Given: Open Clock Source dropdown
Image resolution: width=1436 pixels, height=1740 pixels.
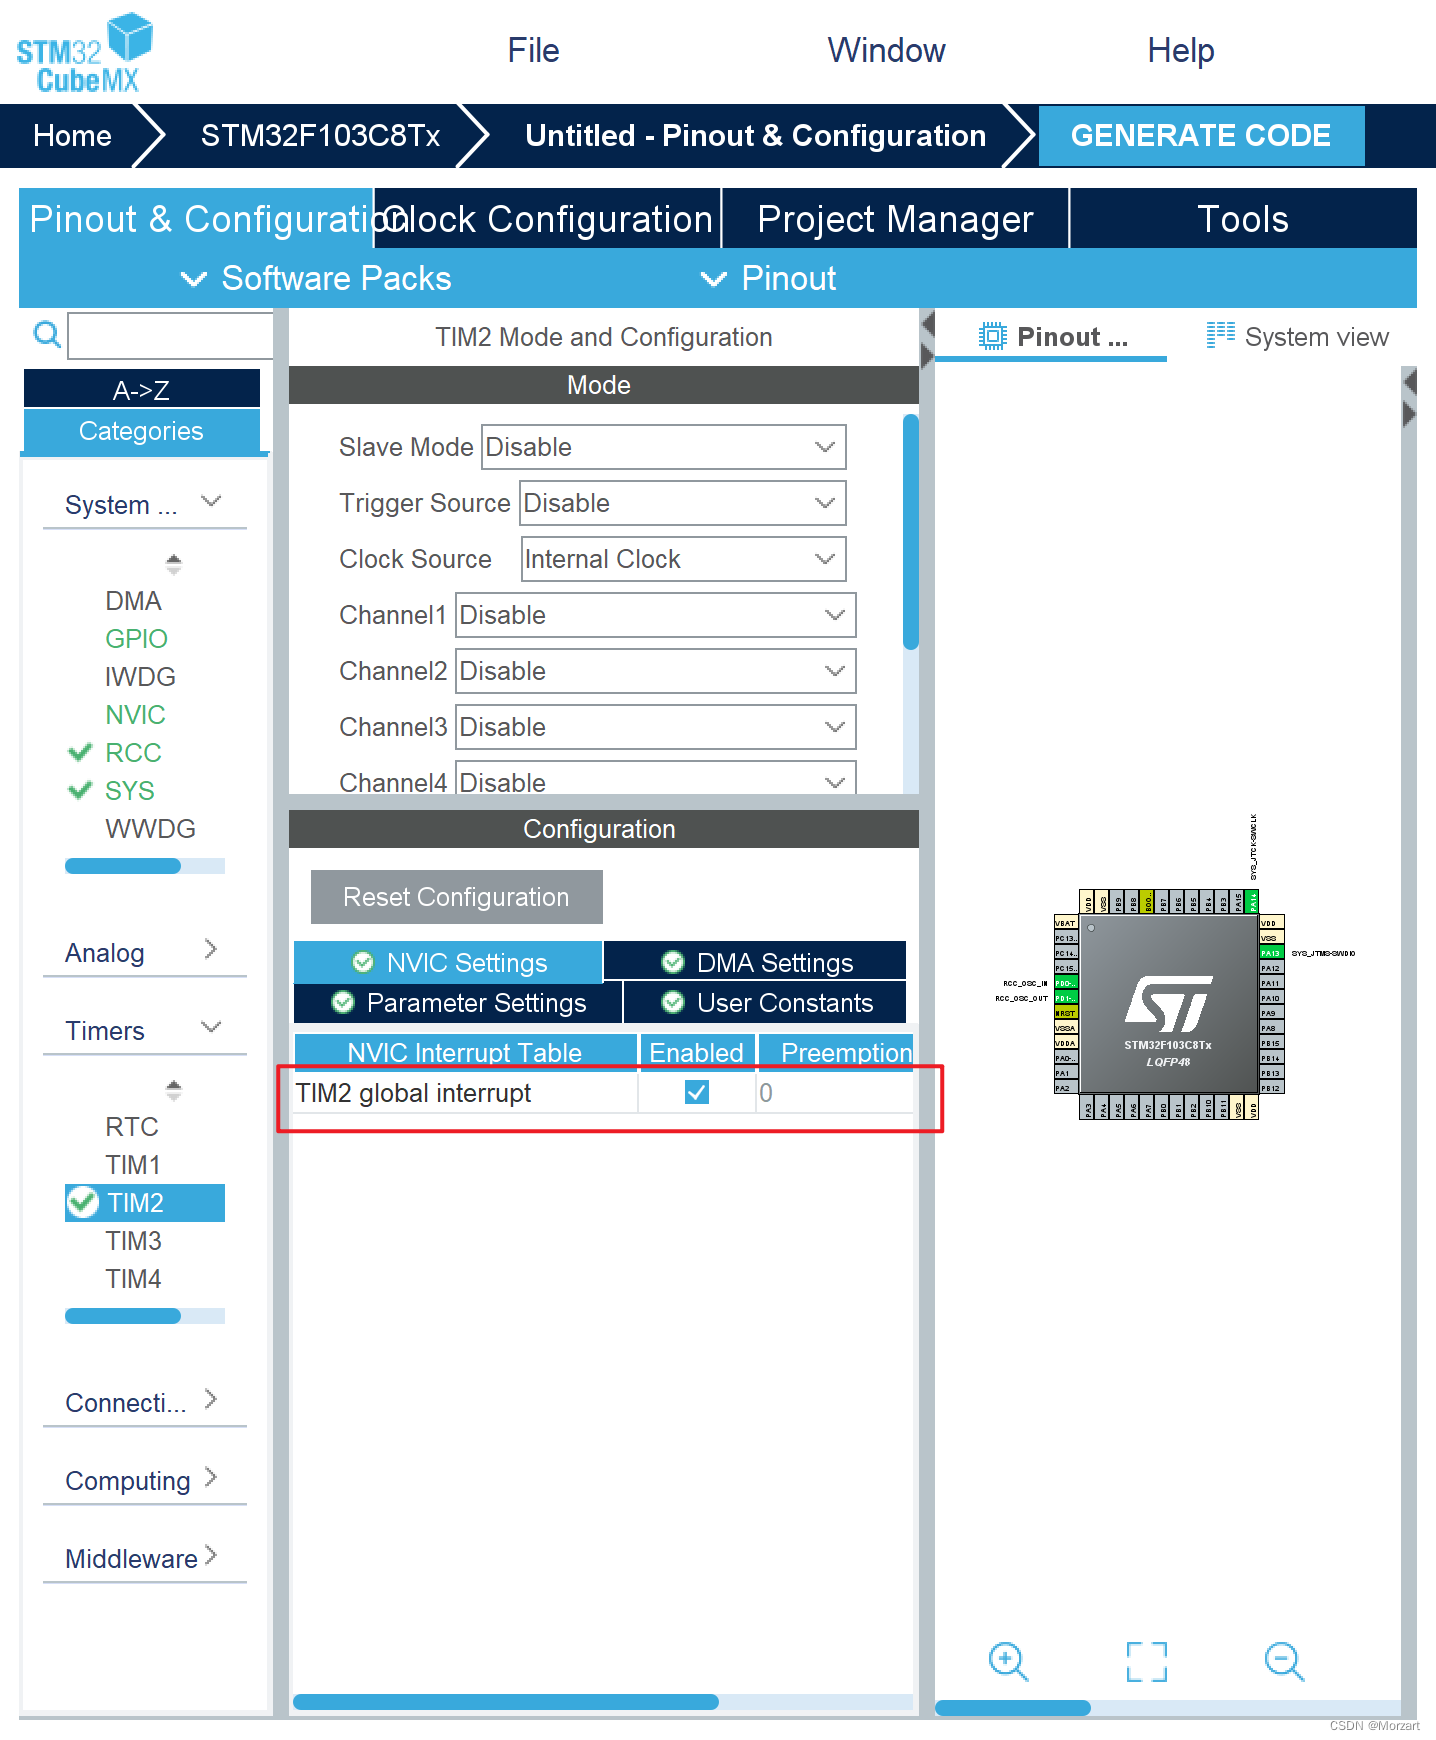Looking at the screenshot, I should coord(684,559).
